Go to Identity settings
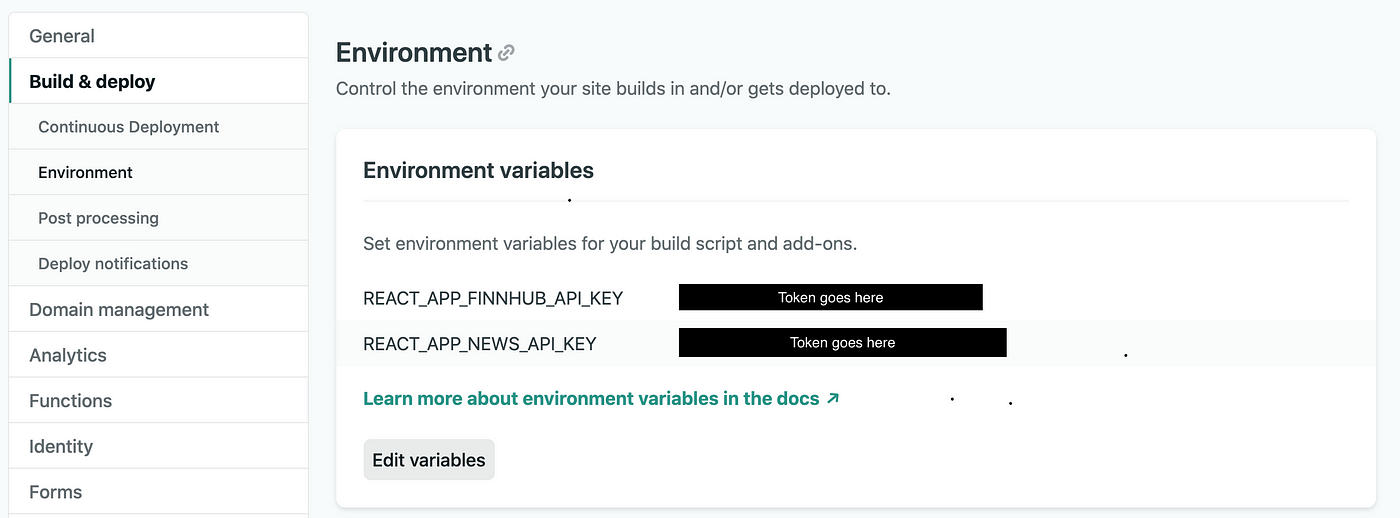 (x=159, y=446)
